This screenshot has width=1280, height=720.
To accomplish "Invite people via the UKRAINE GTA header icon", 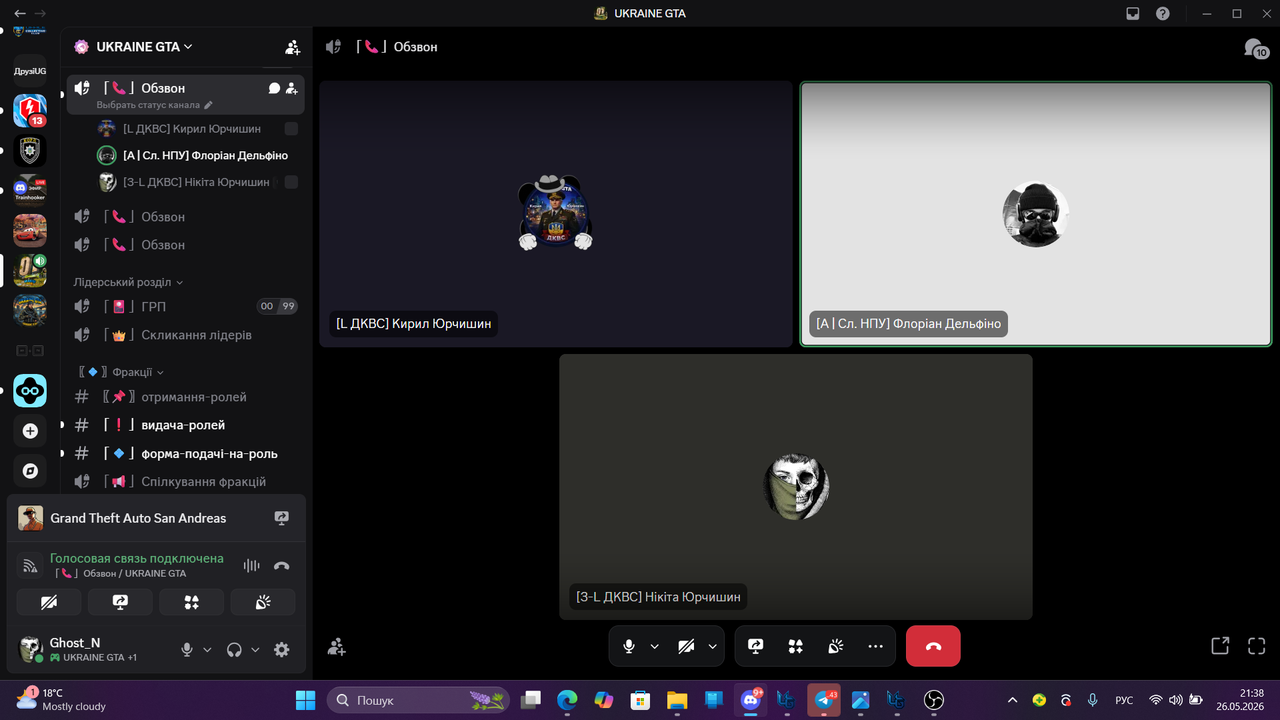I will pos(292,47).
